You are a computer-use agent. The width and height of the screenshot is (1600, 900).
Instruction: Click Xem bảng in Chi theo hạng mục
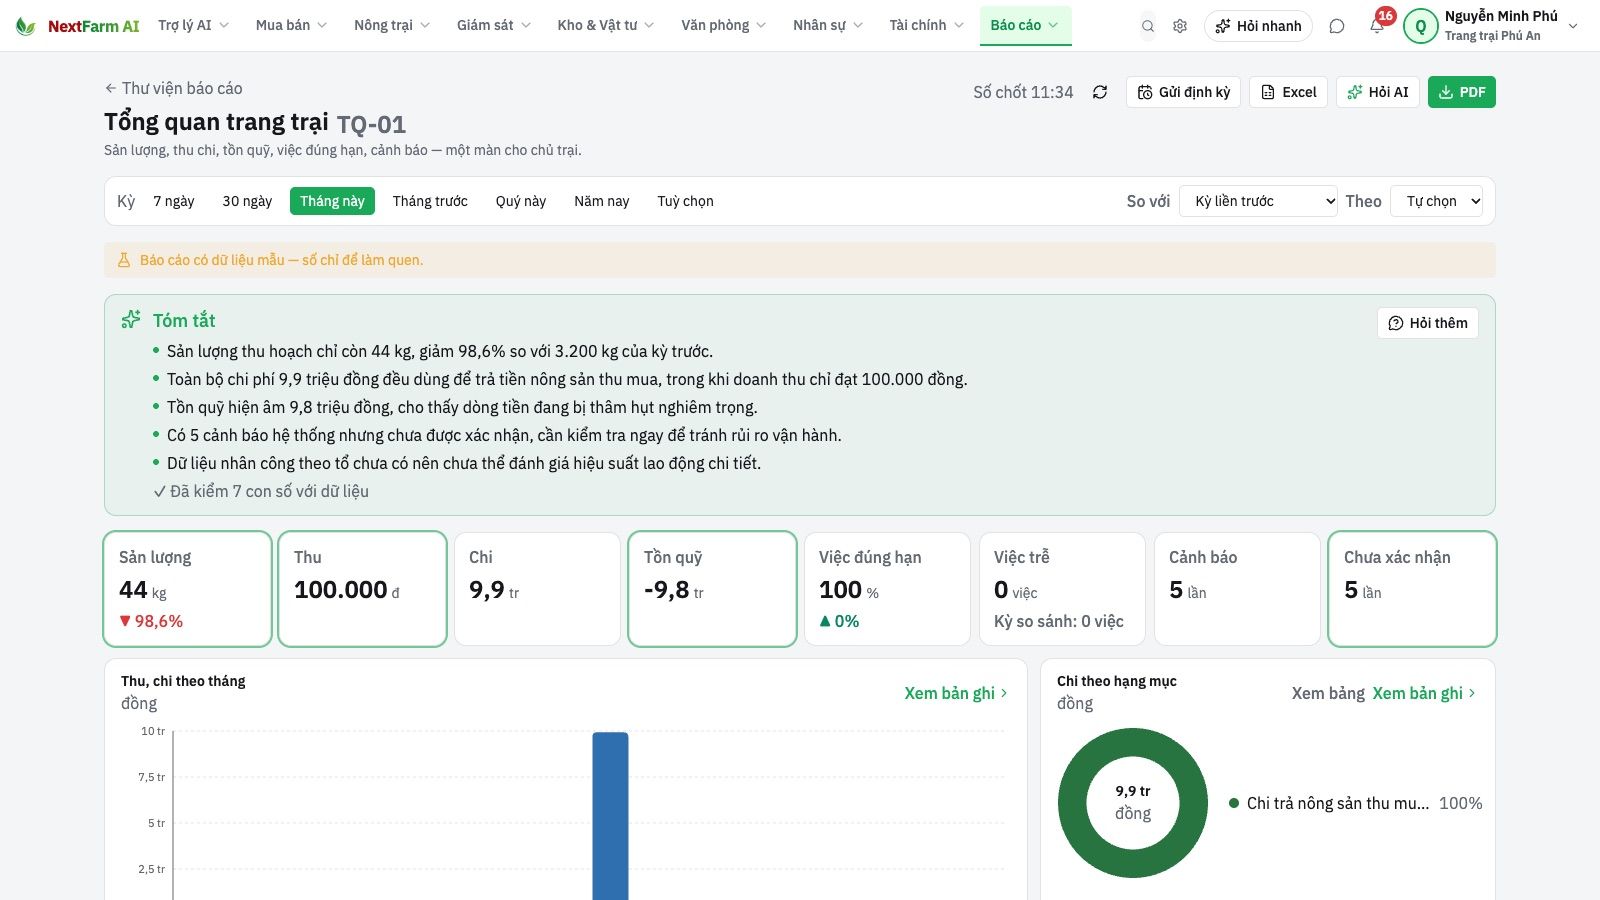point(1328,693)
